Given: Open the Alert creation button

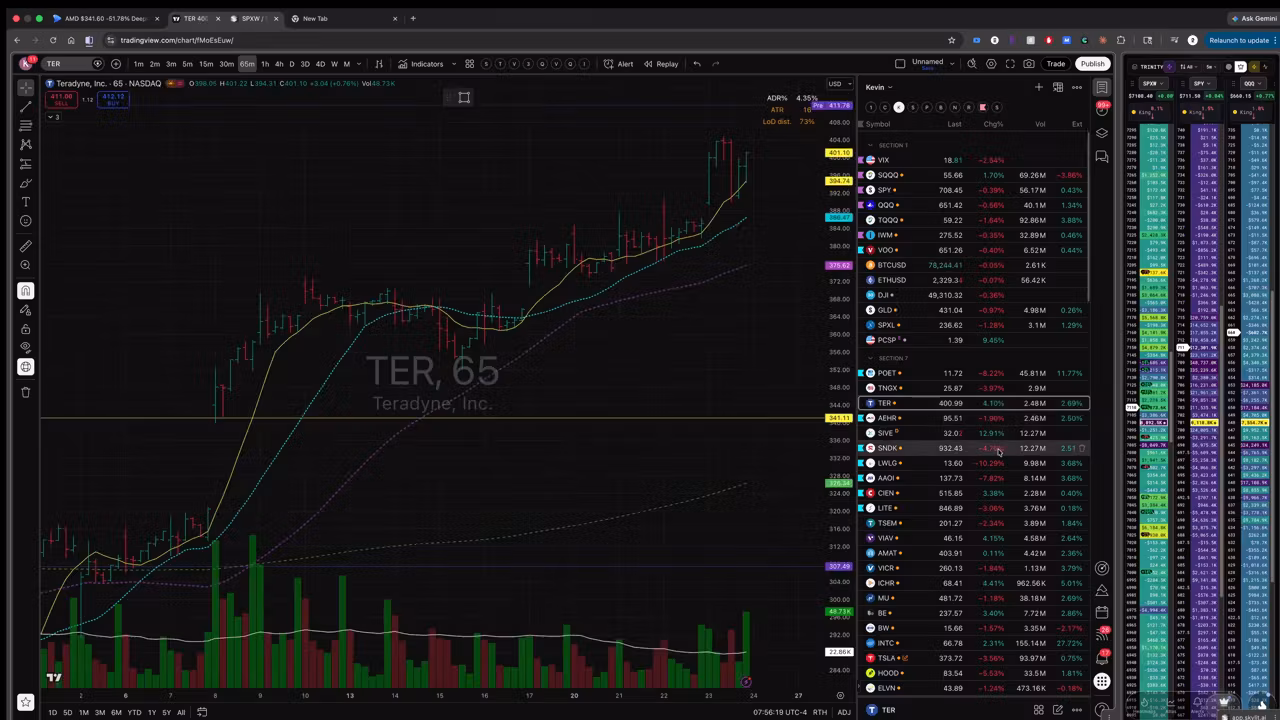Looking at the screenshot, I should [618, 64].
